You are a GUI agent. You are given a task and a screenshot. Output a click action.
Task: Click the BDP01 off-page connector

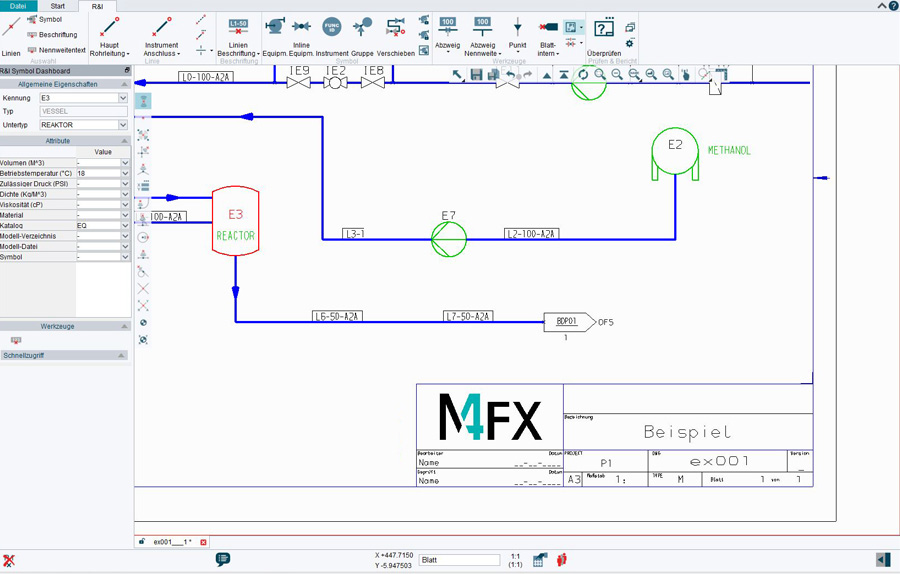coord(569,322)
